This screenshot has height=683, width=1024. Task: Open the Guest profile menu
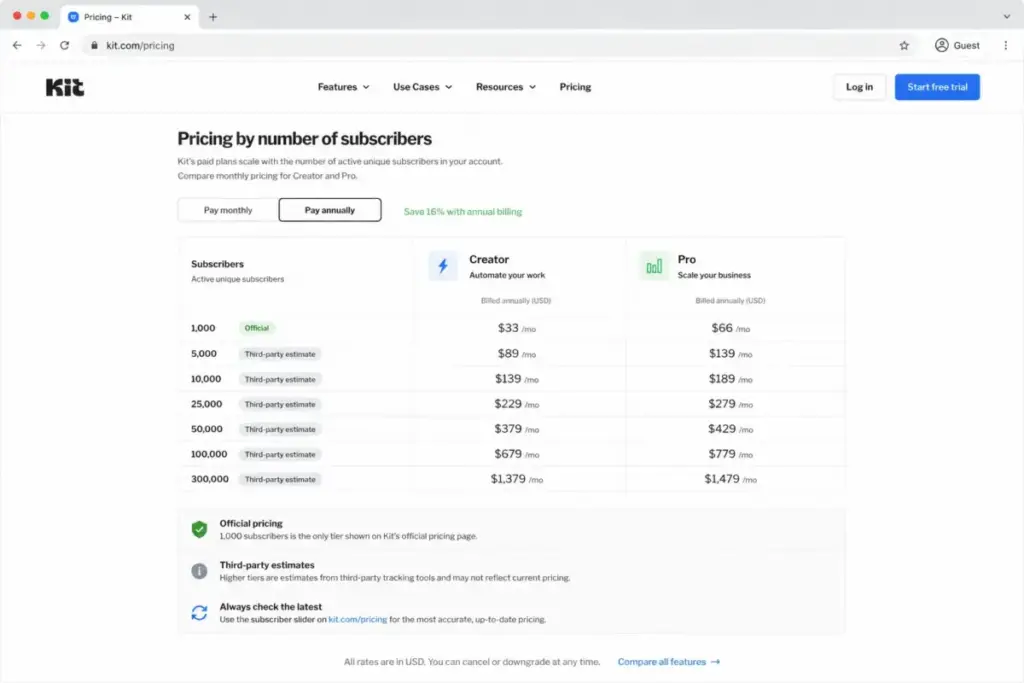tap(957, 45)
